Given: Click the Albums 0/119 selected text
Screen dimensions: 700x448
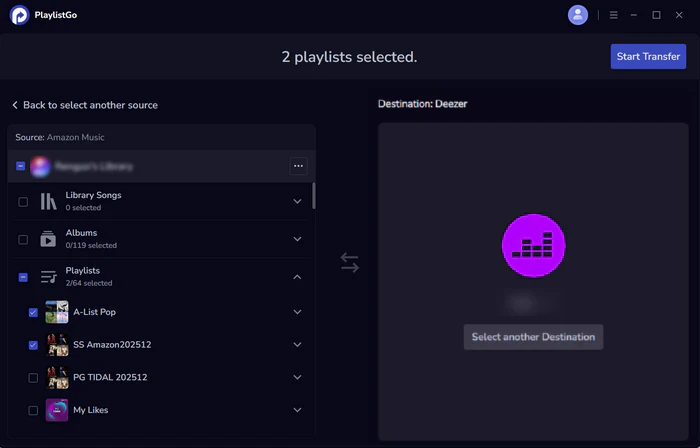Looking at the screenshot, I should coord(91,245).
